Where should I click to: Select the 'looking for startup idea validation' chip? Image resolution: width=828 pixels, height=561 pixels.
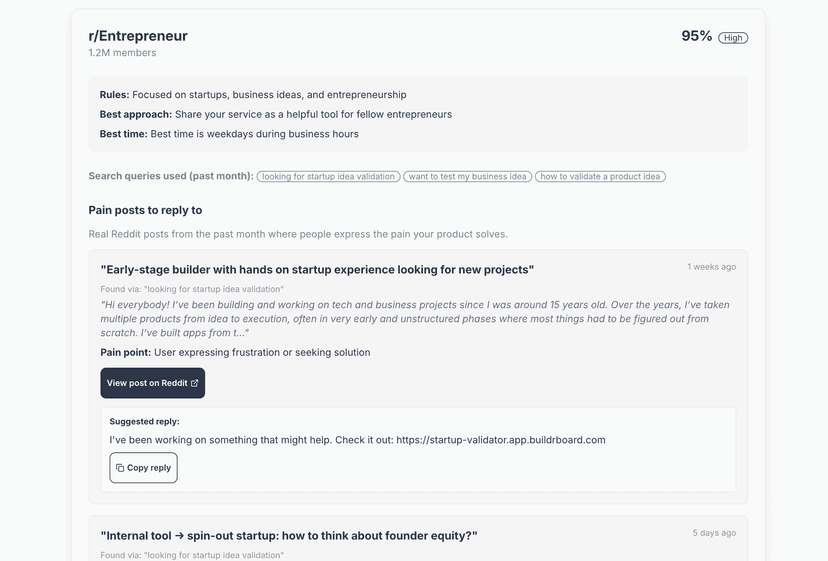[x=328, y=177]
